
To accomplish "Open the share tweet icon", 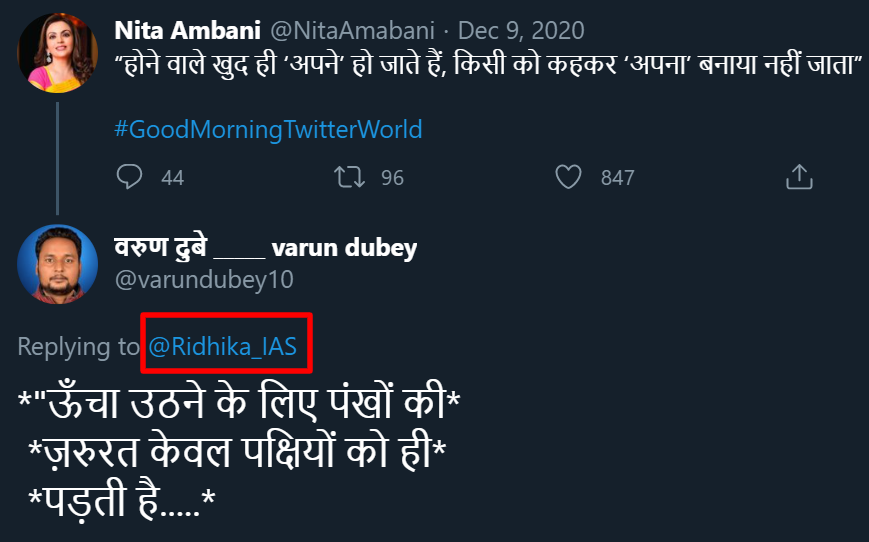I will coord(798,177).
